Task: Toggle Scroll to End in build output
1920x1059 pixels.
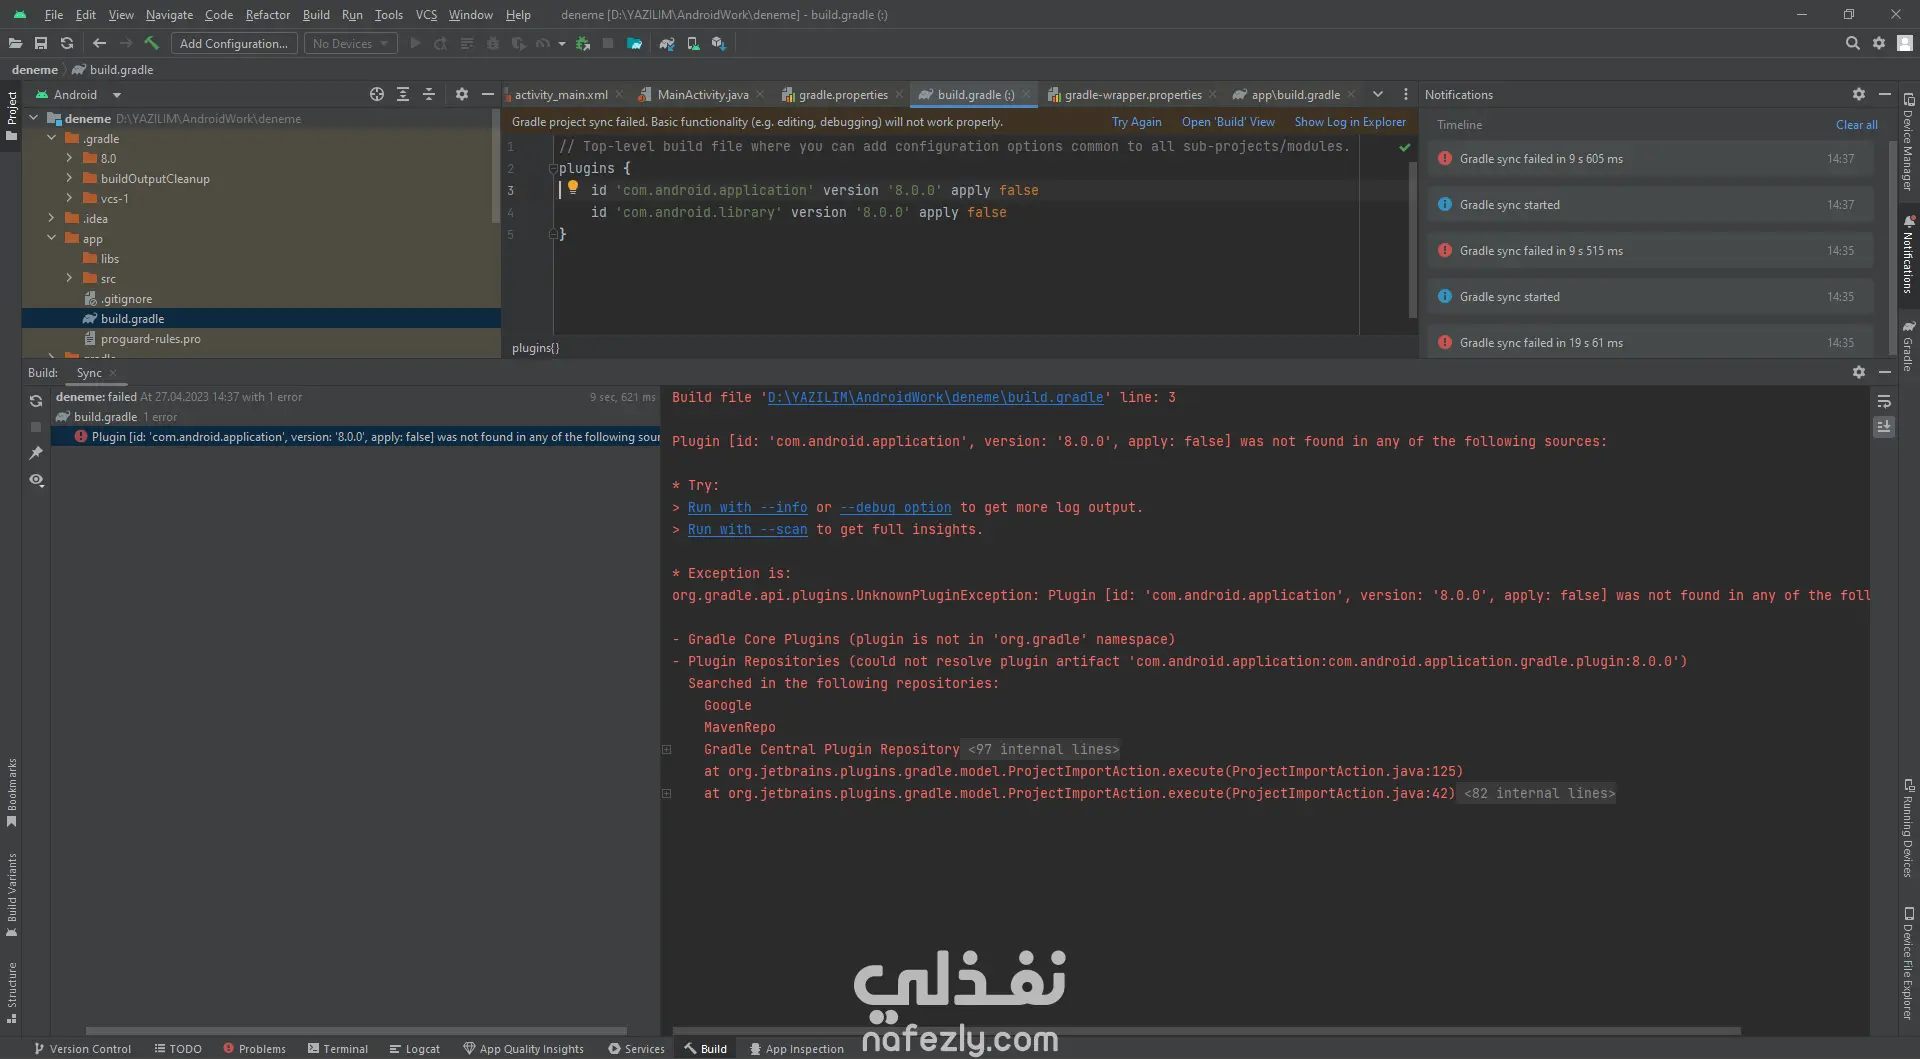Action: coord(1884,427)
